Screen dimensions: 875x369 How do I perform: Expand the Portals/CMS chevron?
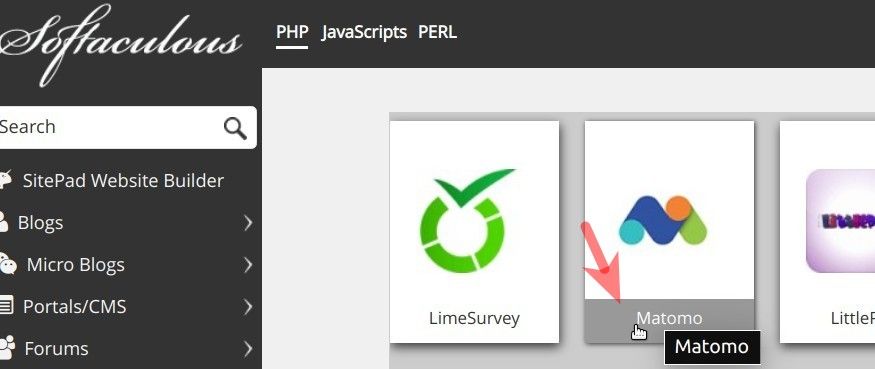pos(248,306)
